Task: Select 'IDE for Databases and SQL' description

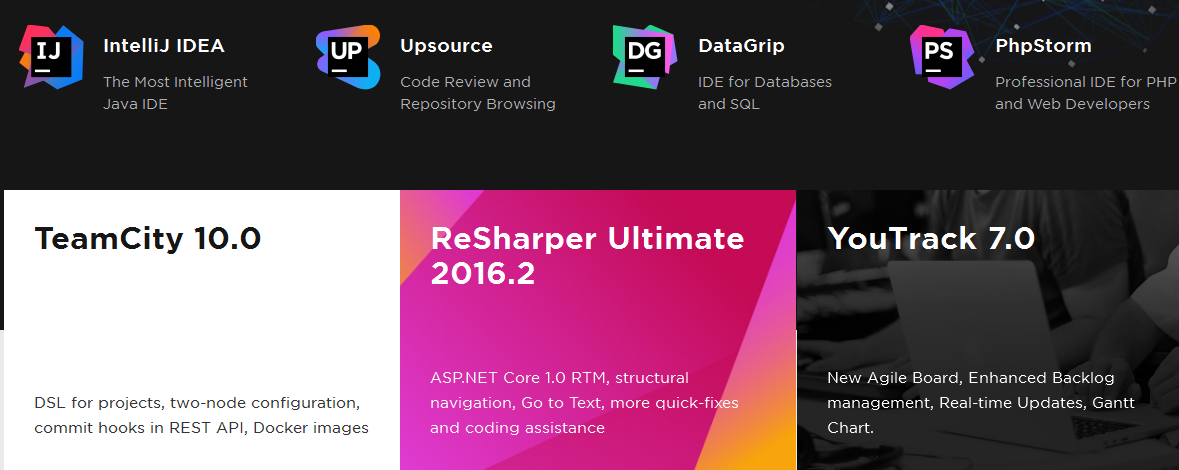Action: pyautogui.click(x=764, y=93)
